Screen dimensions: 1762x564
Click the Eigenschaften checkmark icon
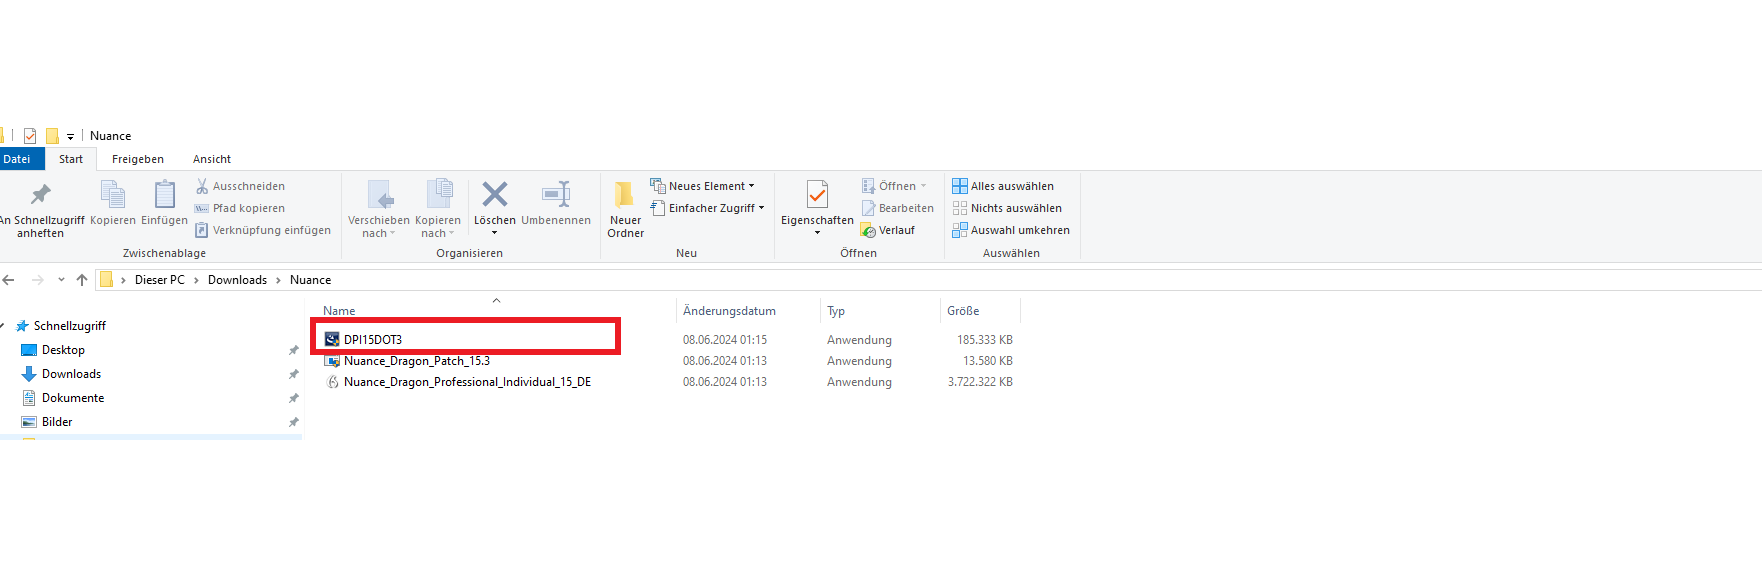[817, 194]
